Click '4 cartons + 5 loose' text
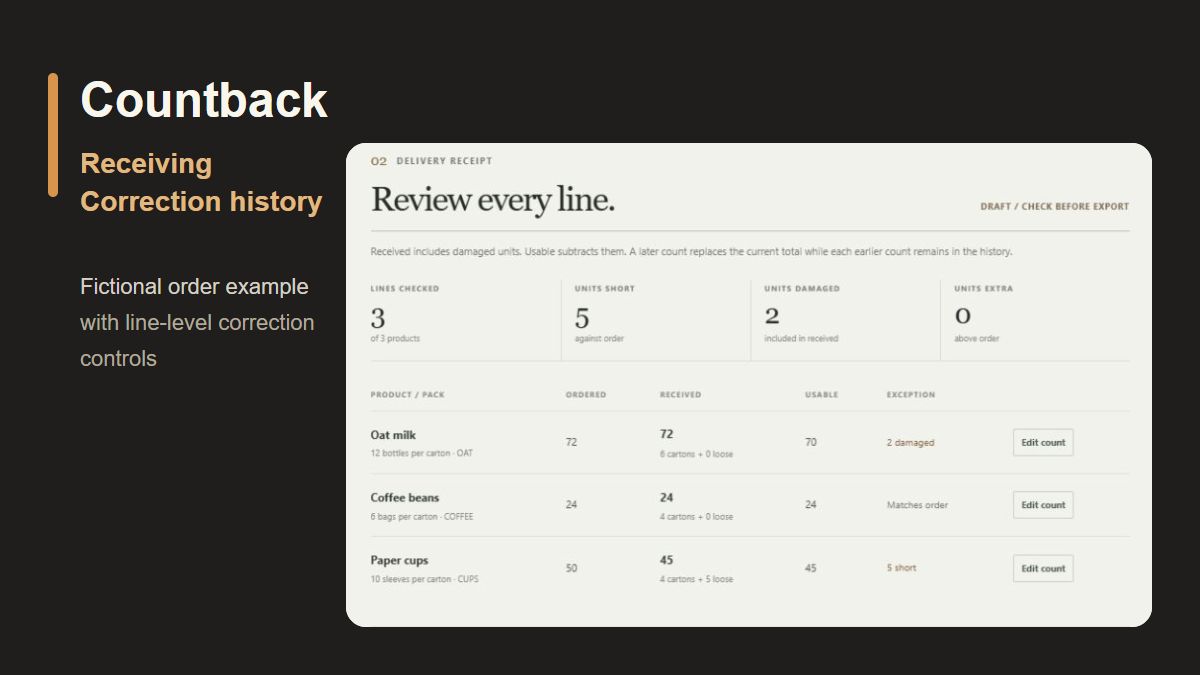The height and width of the screenshot is (675, 1200). click(x=696, y=579)
